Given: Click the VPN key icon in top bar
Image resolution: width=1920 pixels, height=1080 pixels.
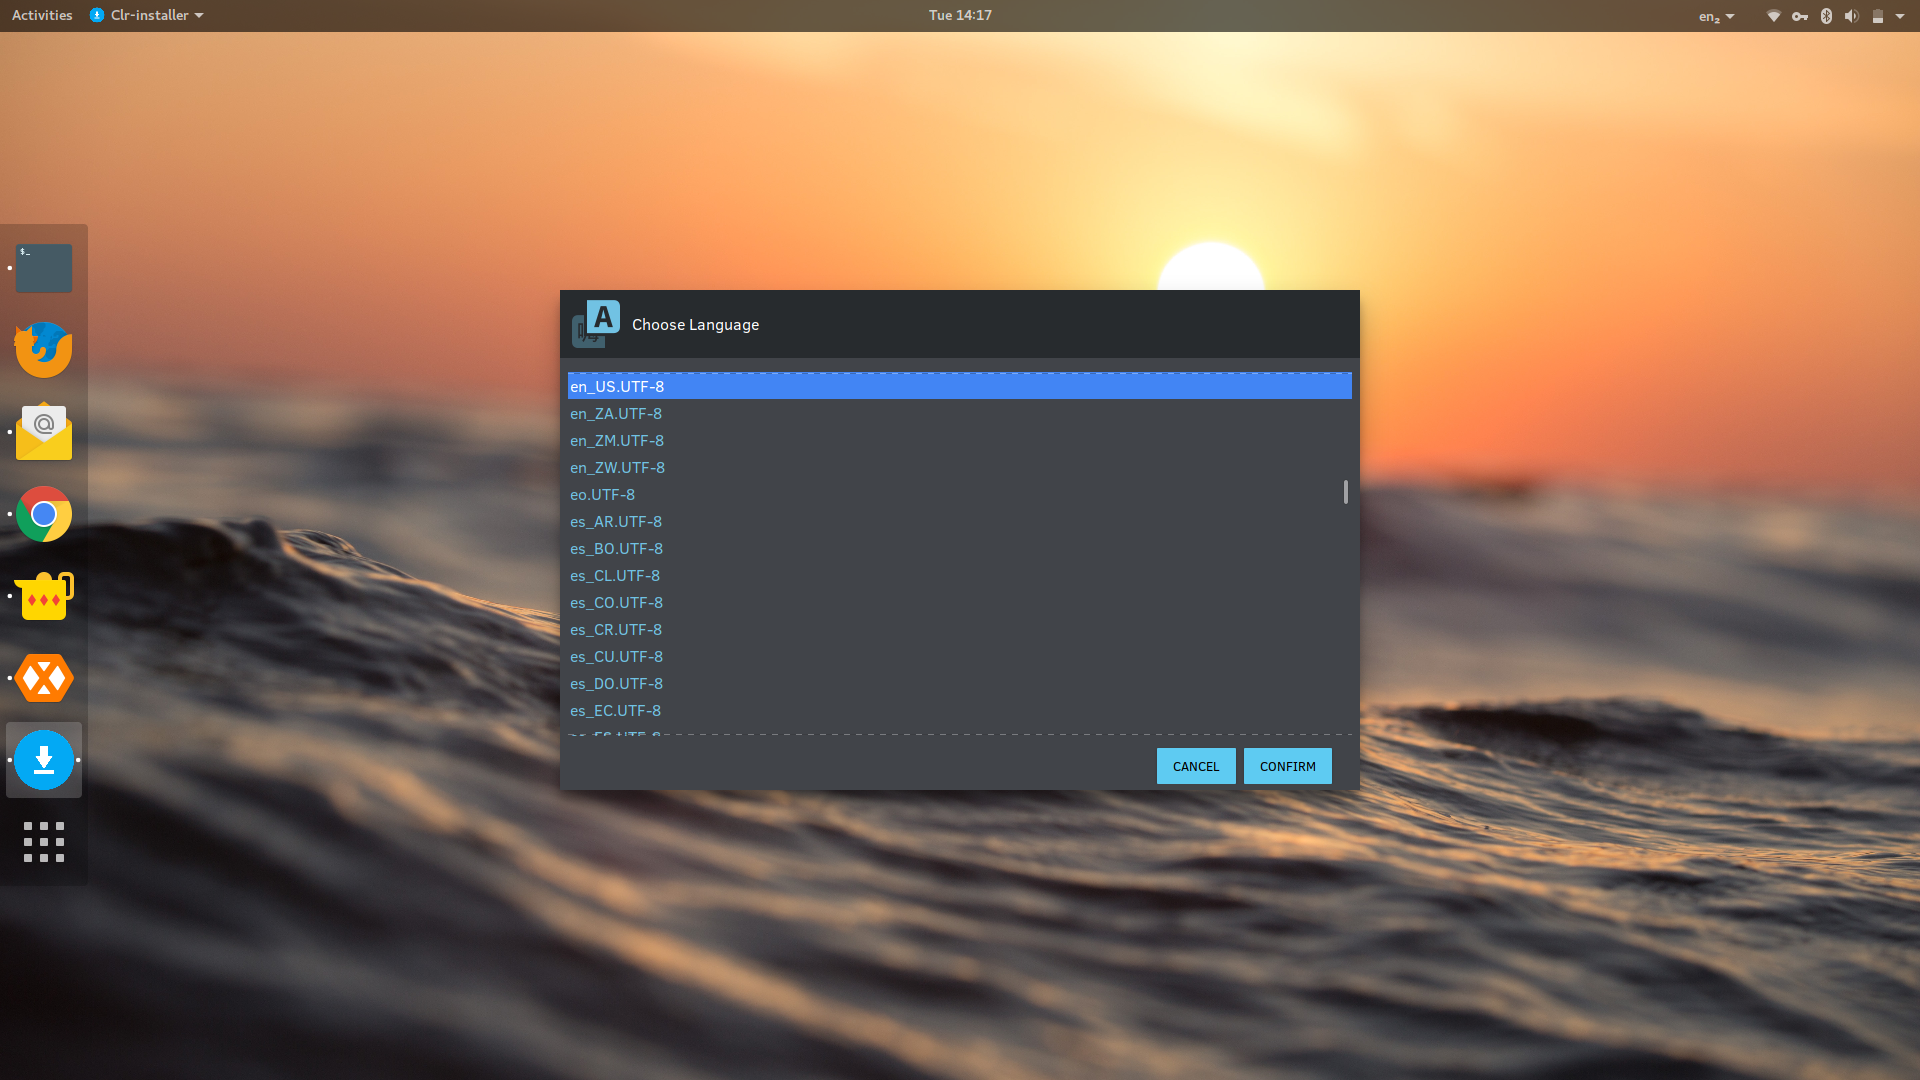Looking at the screenshot, I should (x=1800, y=16).
